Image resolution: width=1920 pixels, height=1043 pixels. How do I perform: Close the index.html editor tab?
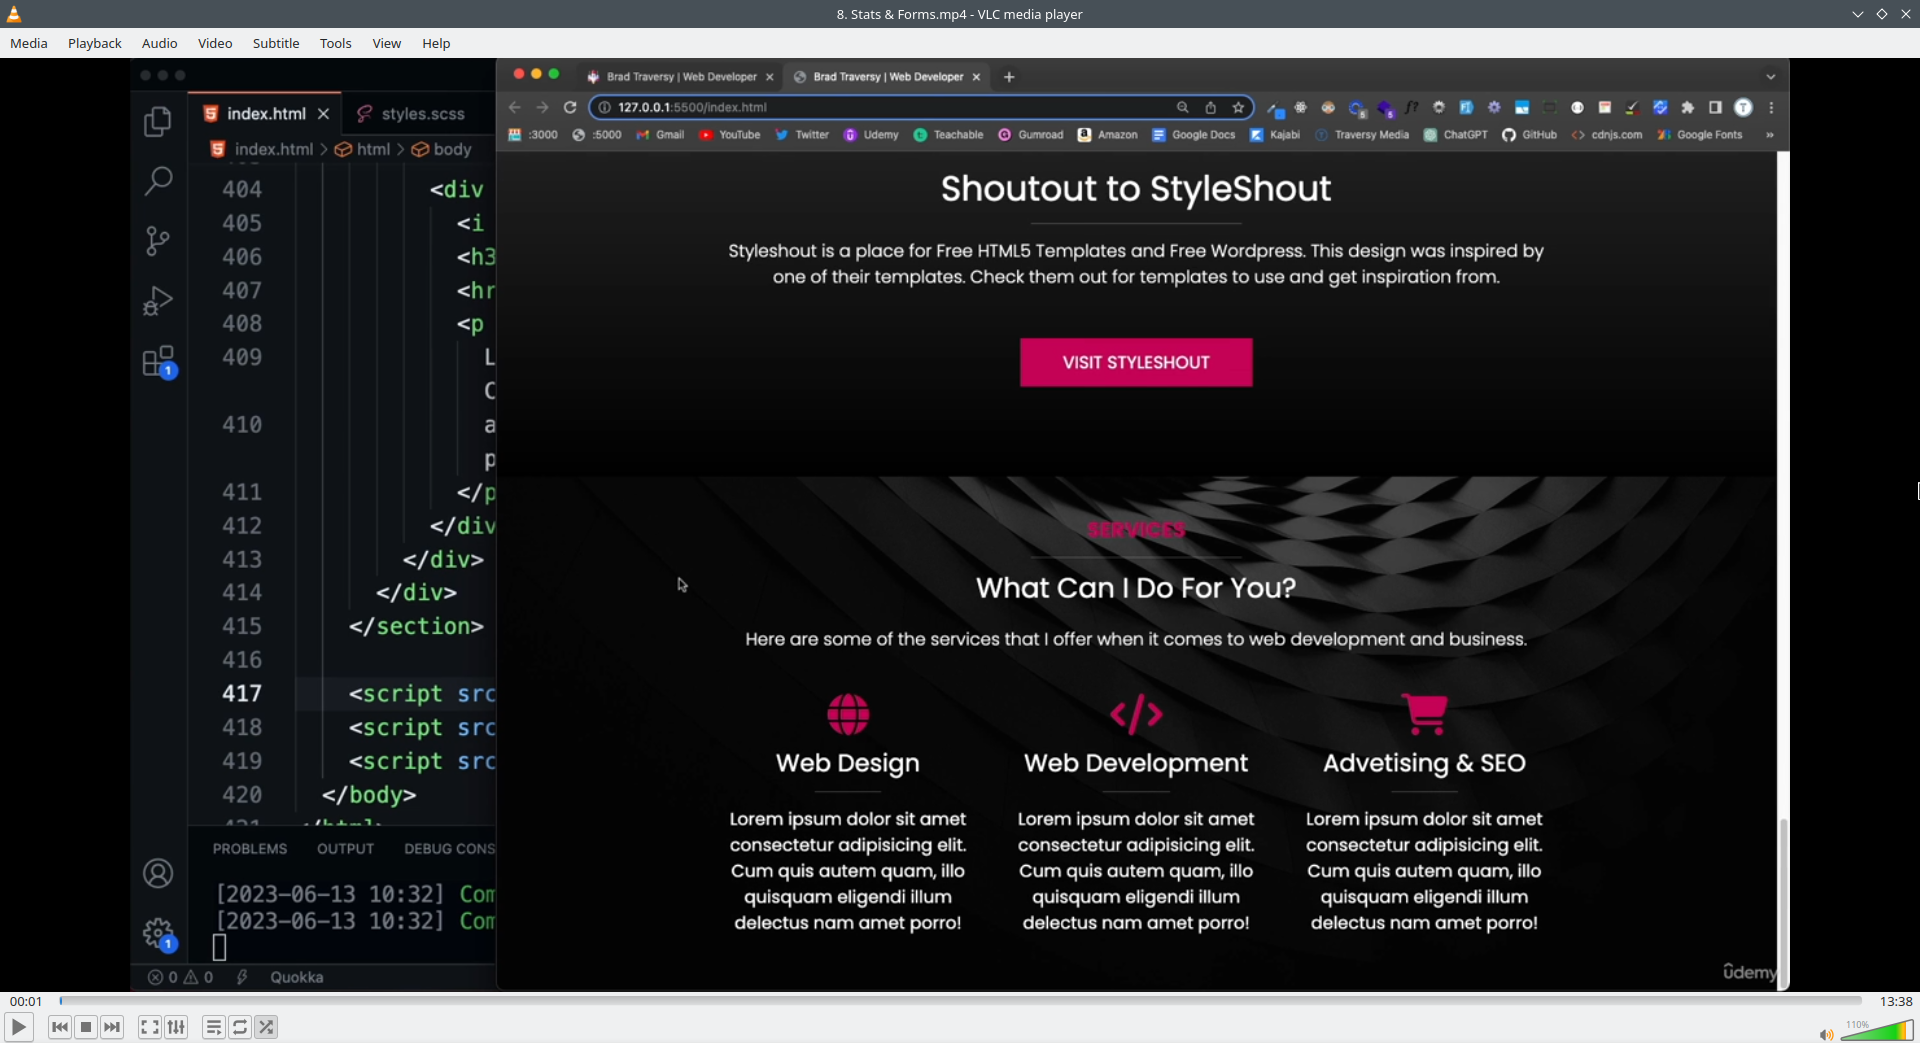pyautogui.click(x=323, y=114)
